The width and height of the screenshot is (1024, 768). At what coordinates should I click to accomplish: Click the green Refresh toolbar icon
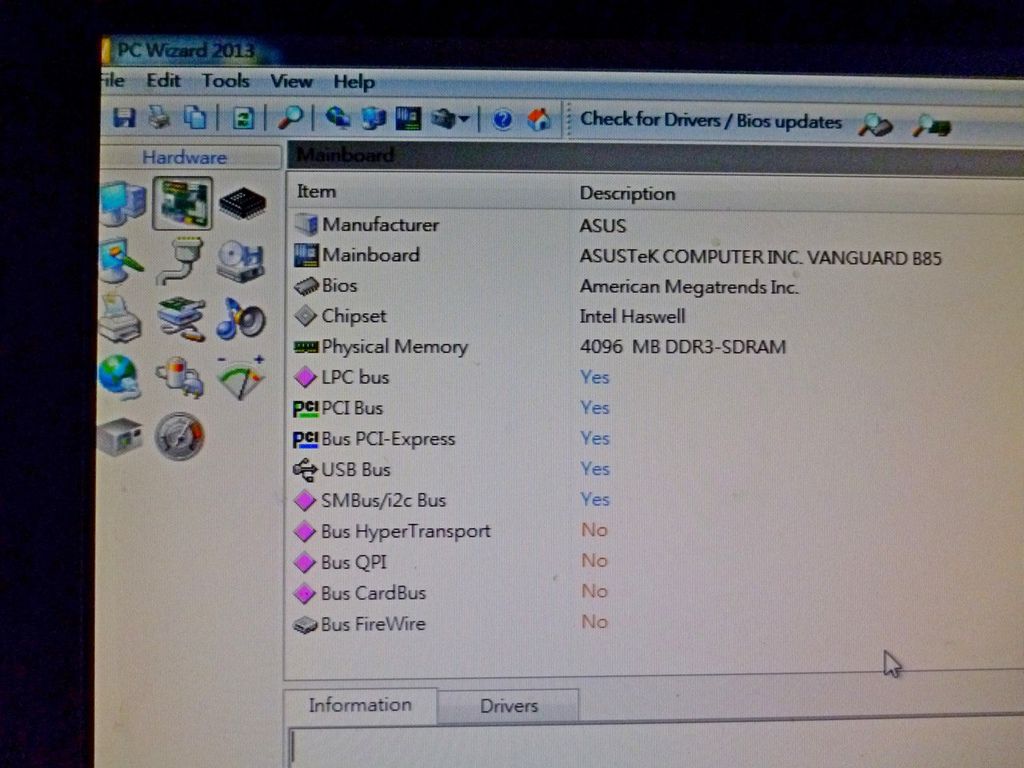(243, 119)
